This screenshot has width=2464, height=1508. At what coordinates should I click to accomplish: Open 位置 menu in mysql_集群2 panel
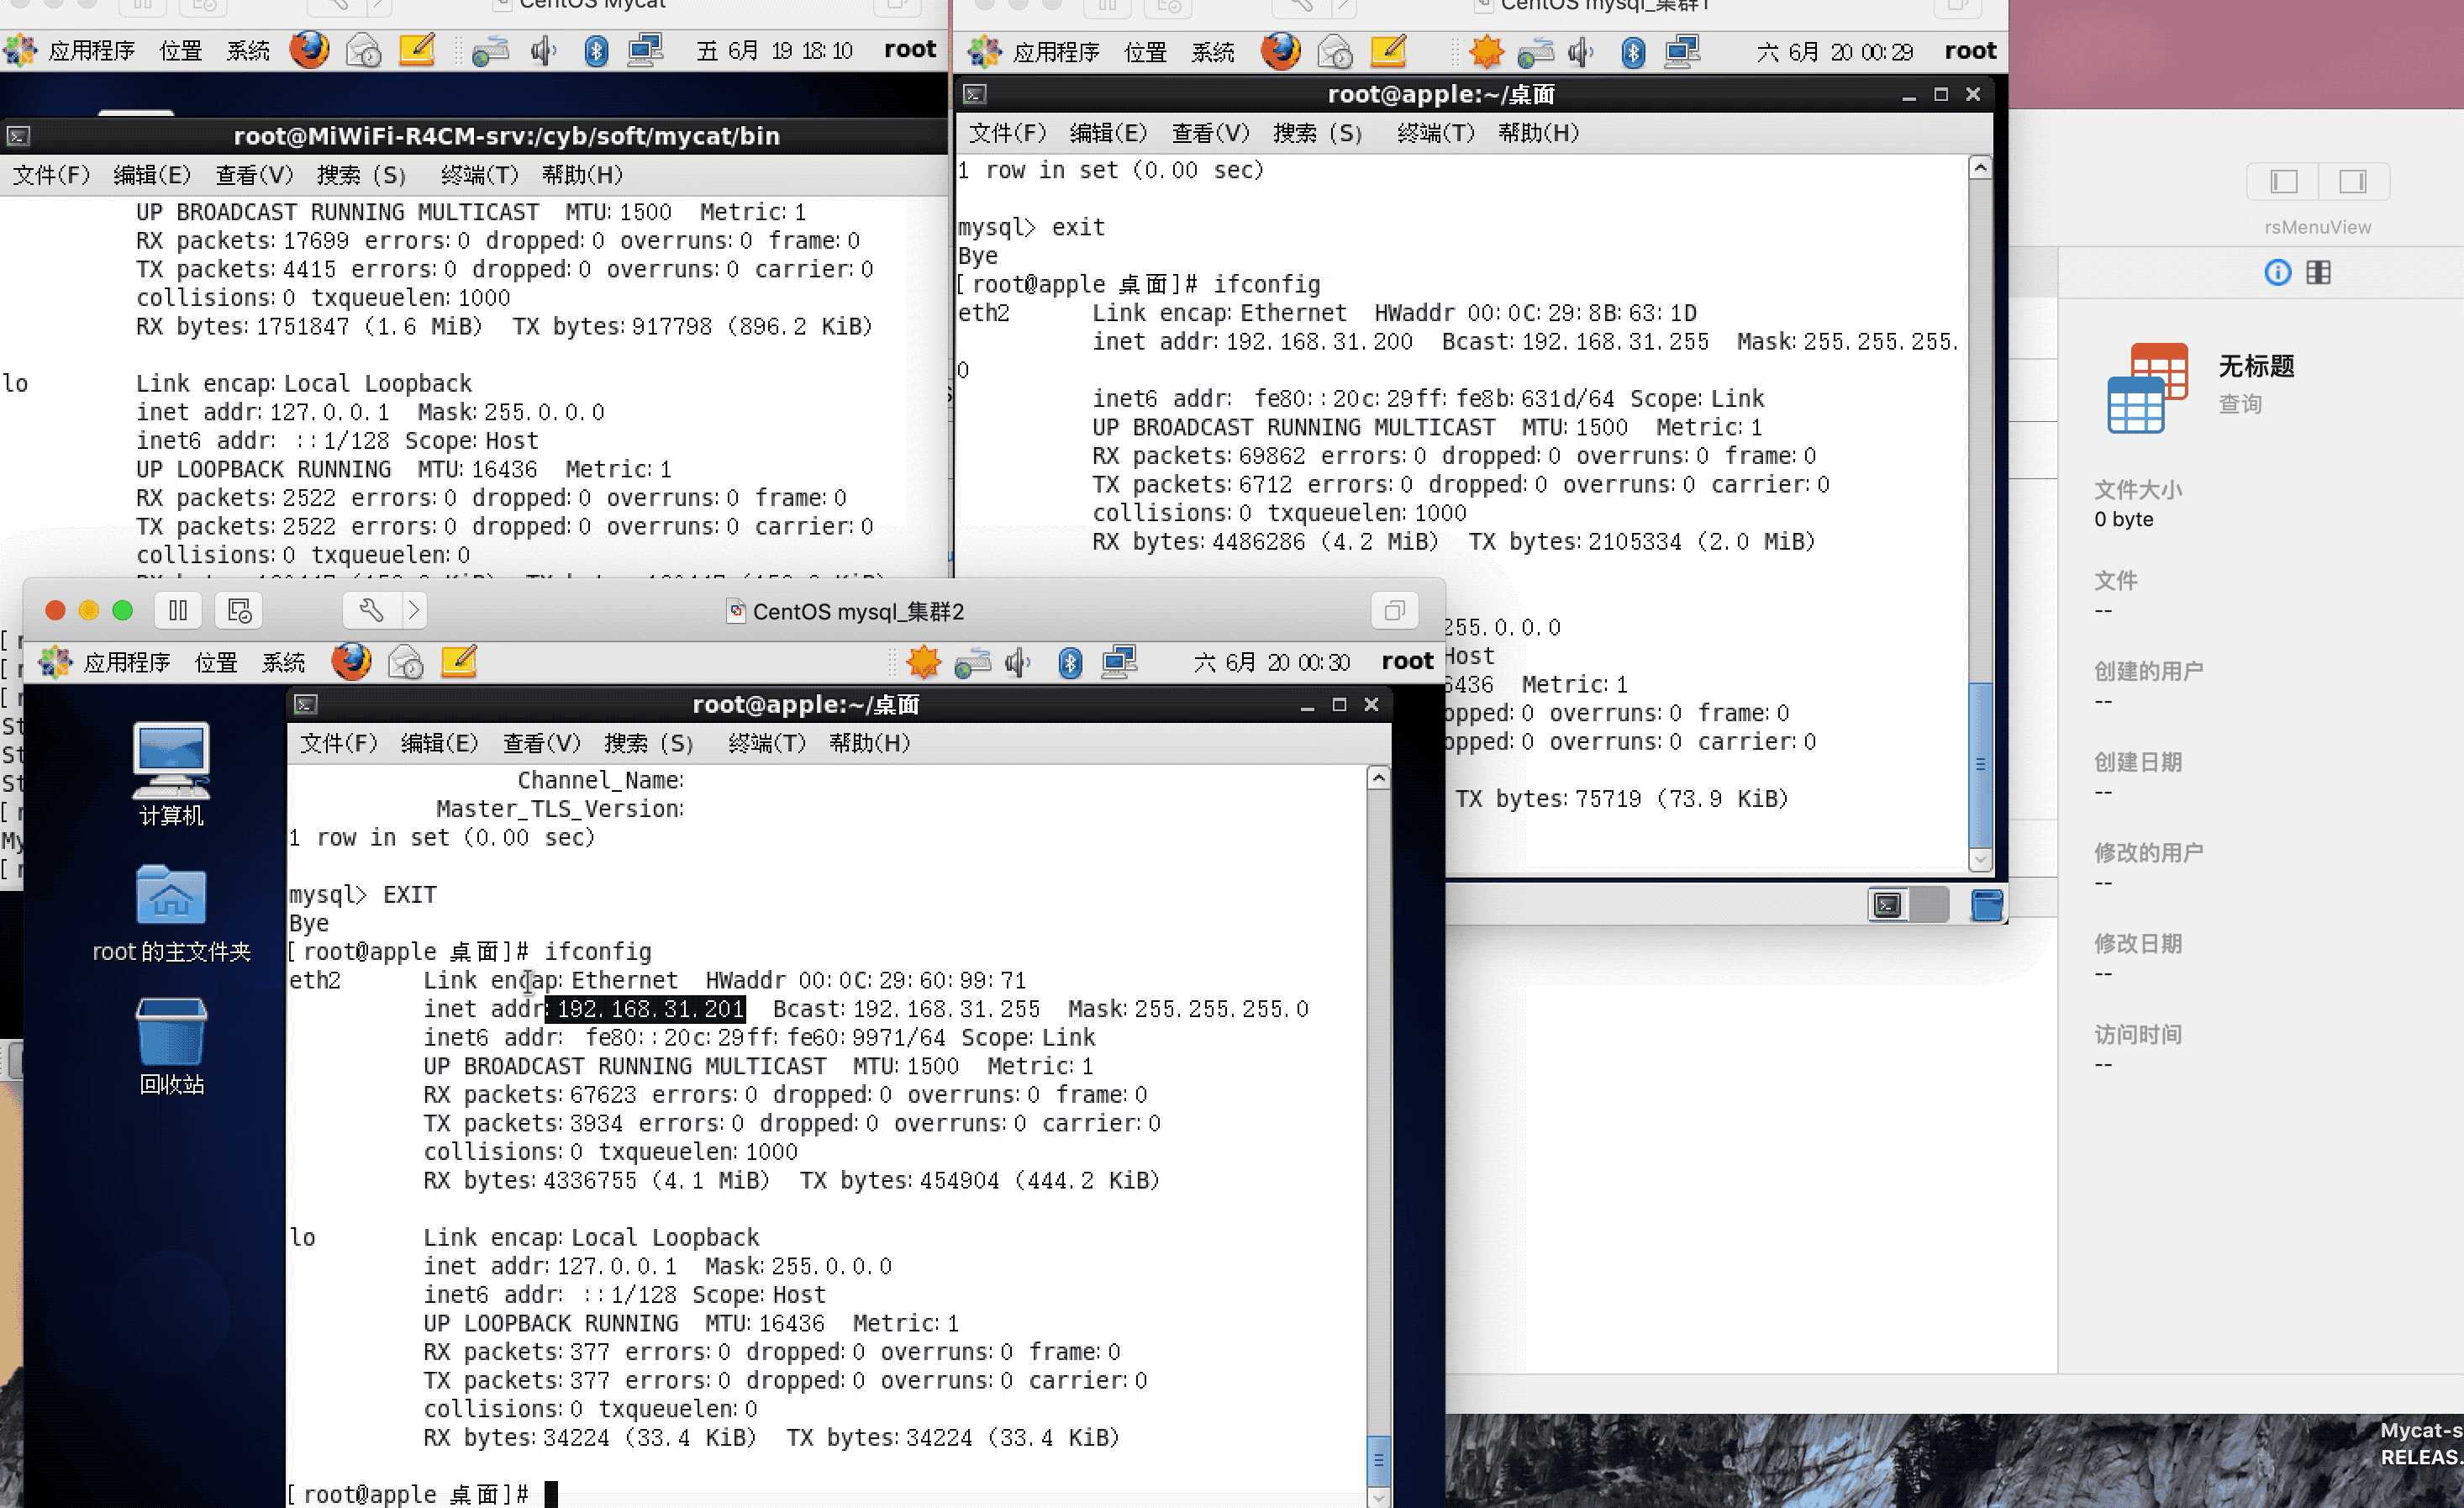click(x=216, y=662)
